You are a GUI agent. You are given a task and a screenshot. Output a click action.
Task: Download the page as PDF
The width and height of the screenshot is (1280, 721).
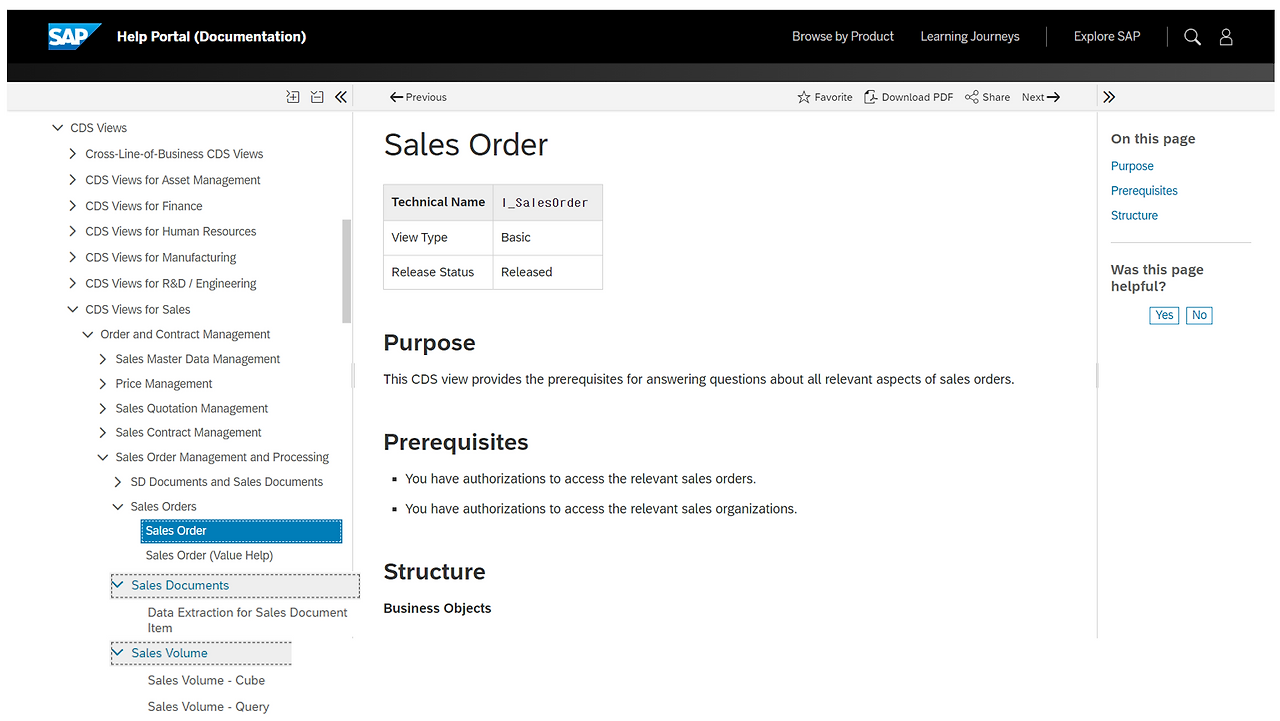tap(909, 97)
